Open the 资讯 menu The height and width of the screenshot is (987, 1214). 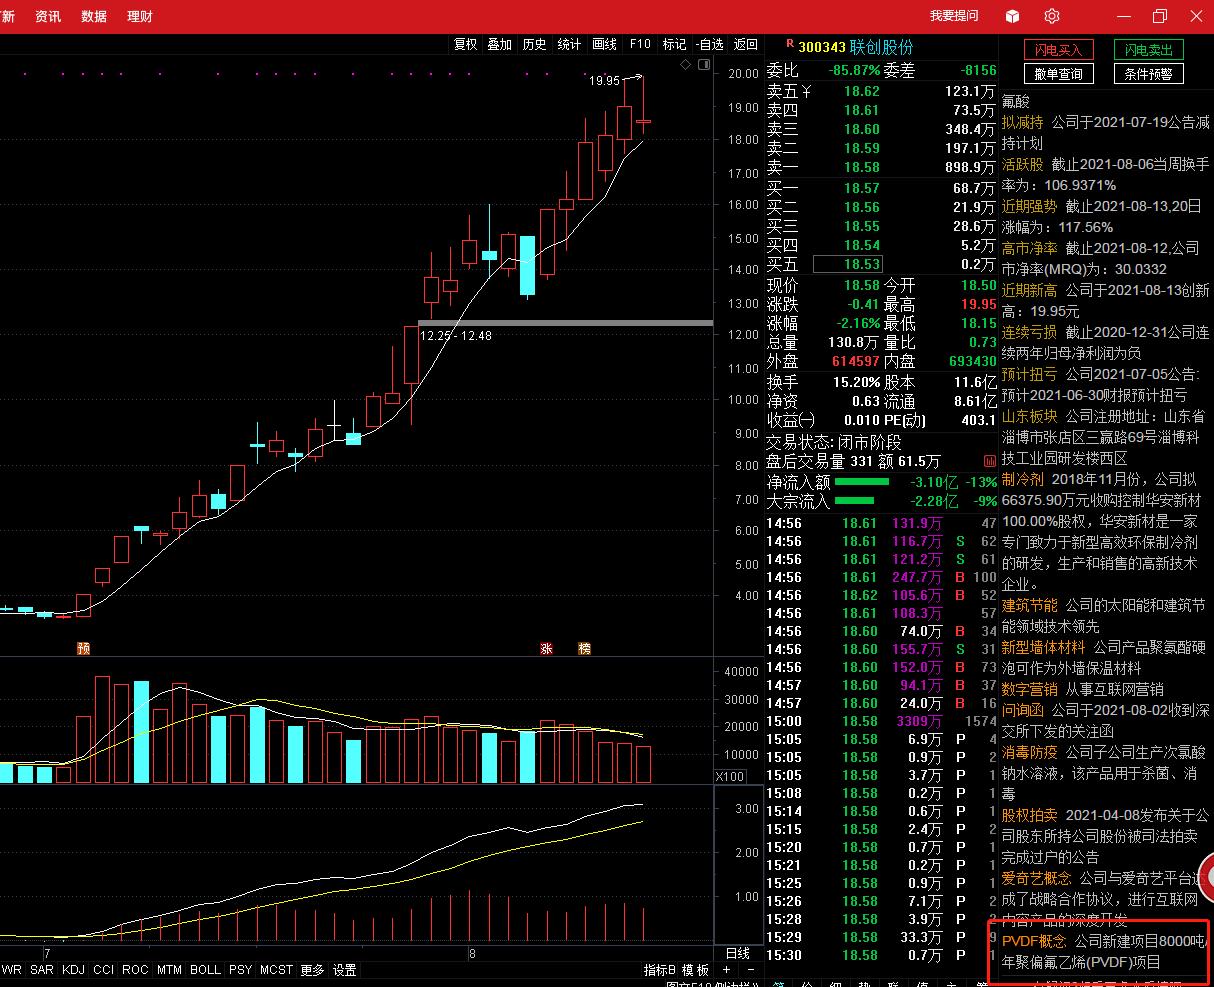48,16
